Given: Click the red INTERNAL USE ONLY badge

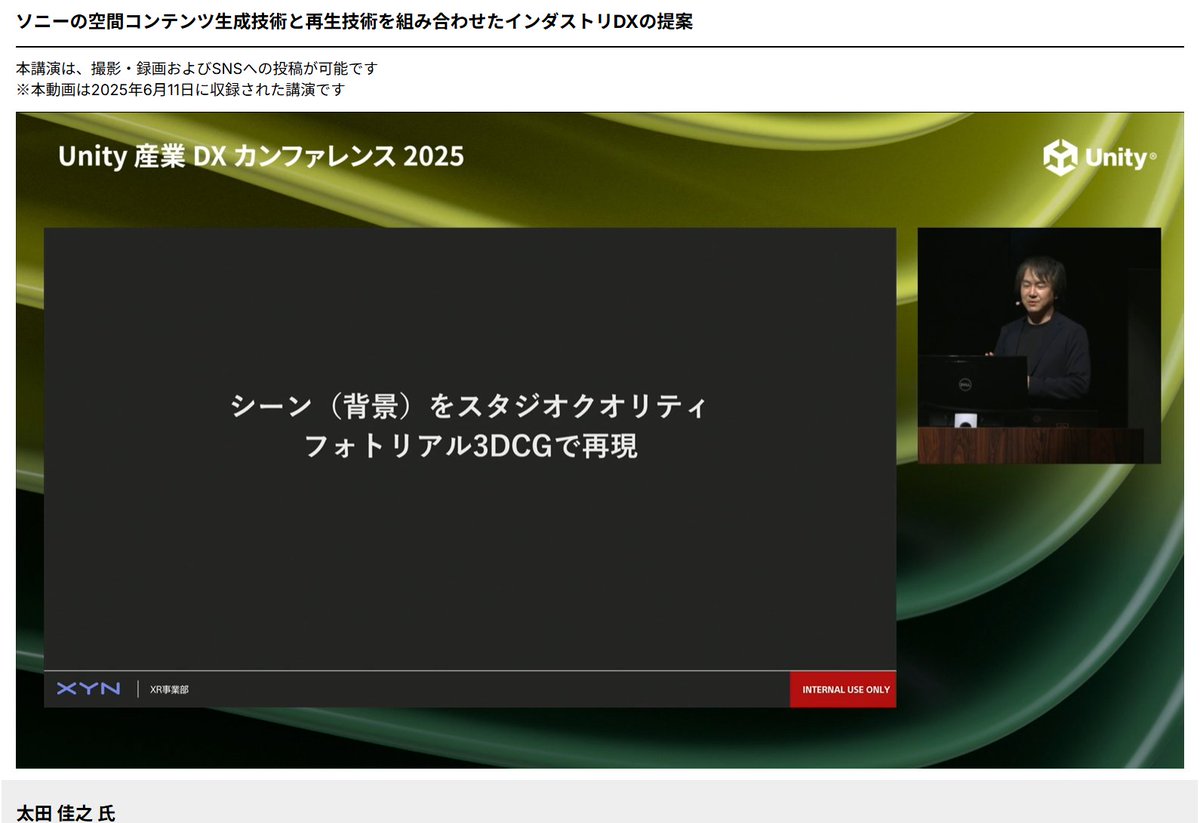Looking at the screenshot, I should [x=843, y=689].
